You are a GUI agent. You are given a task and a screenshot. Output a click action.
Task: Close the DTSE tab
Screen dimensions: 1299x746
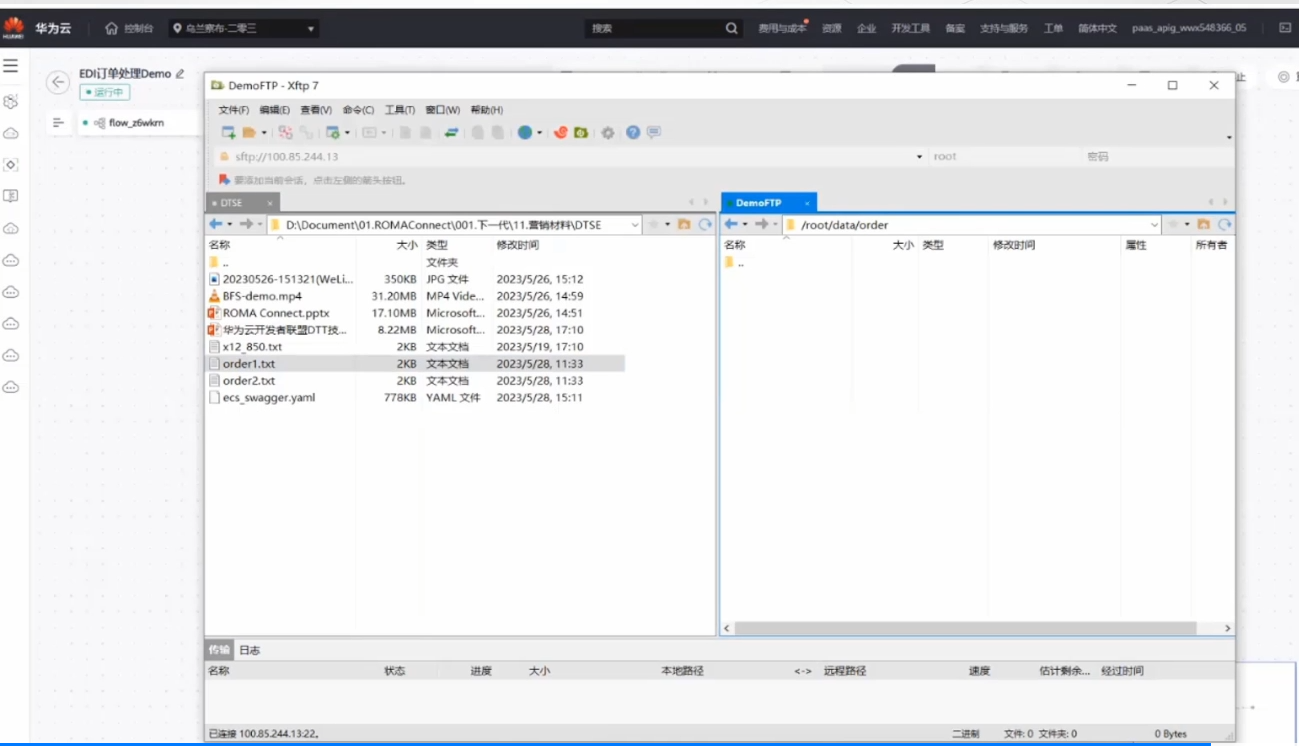(269, 203)
